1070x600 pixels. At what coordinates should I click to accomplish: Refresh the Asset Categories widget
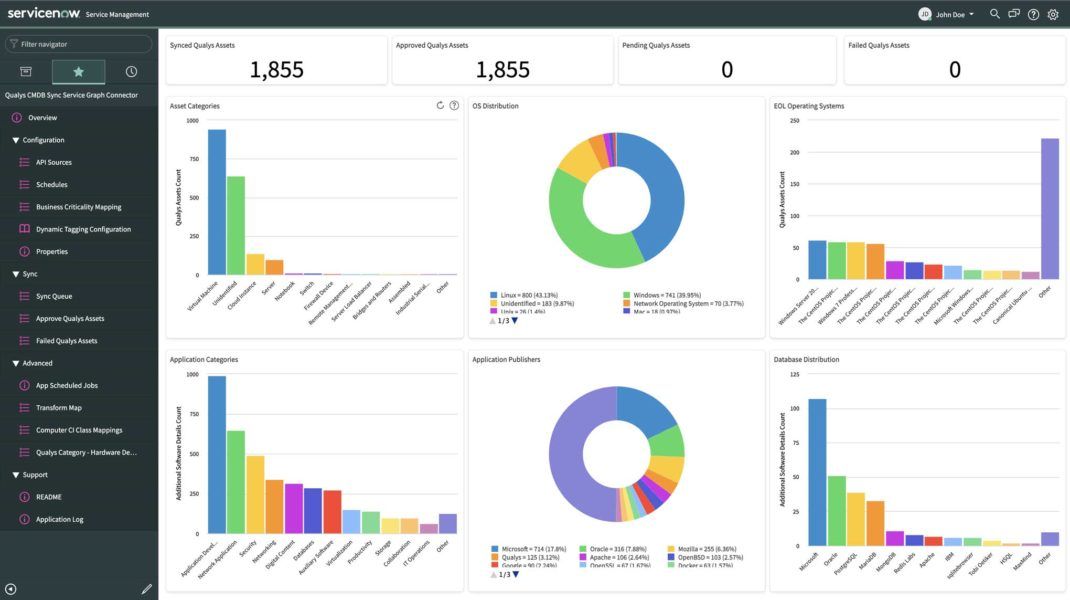pos(440,105)
